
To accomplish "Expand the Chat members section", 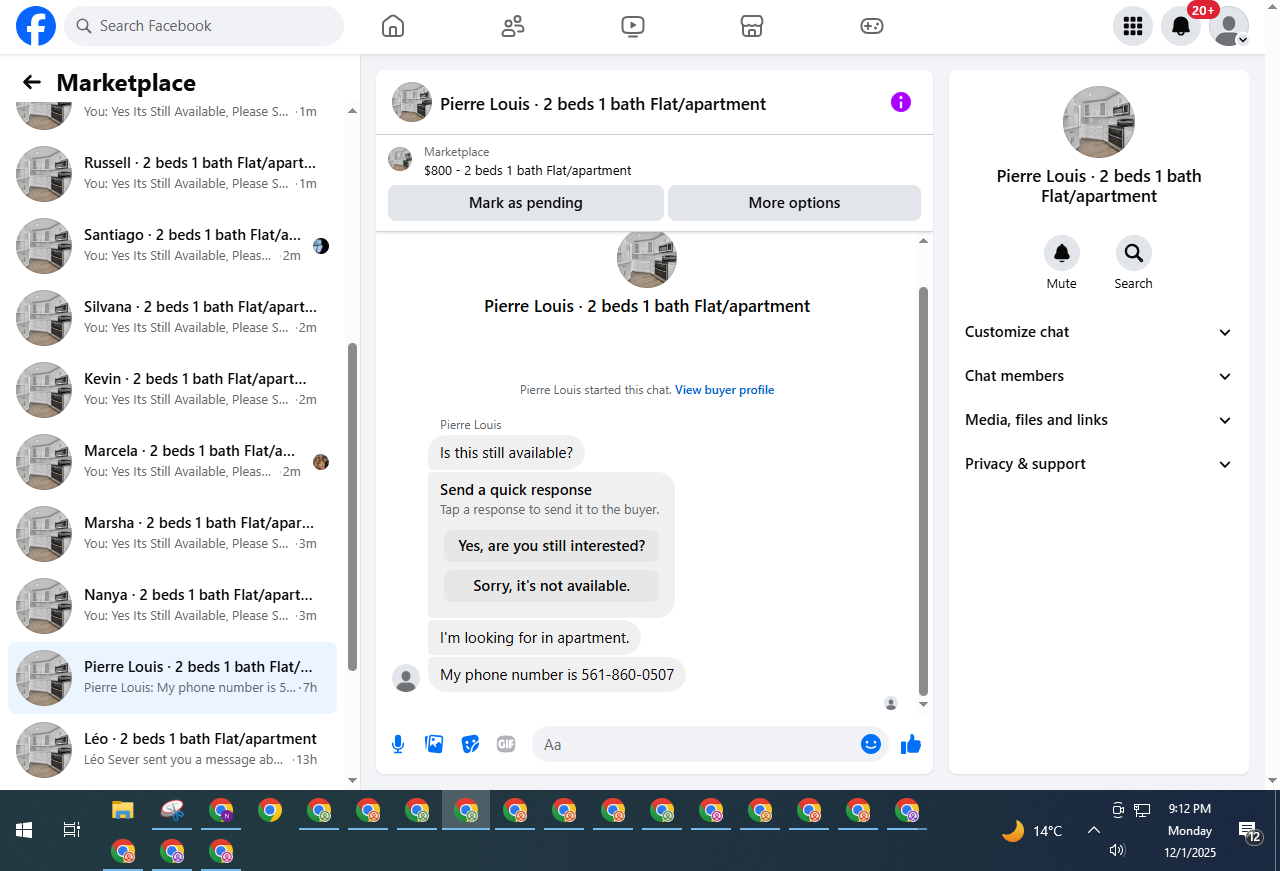I will pyautogui.click(x=1099, y=376).
